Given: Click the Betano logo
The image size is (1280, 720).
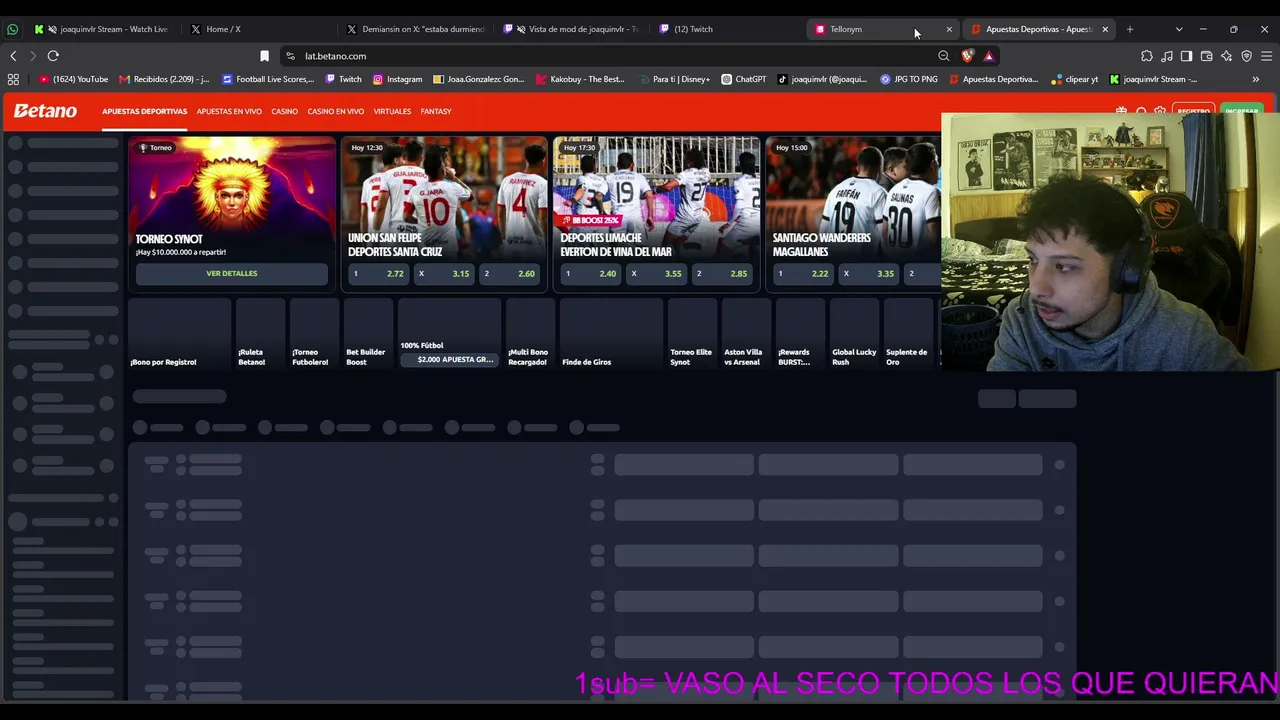Looking at the screenshot, I should (x=45, y=111).
